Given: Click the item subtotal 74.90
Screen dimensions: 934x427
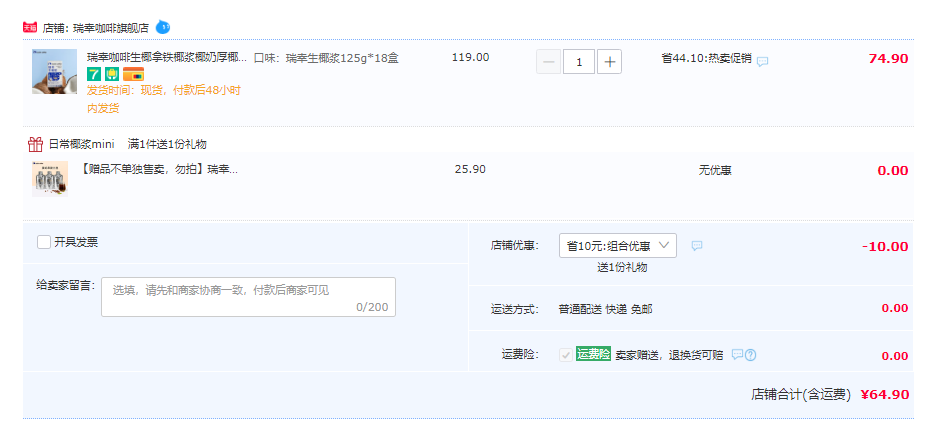Looking at the screenshot, I should (888, 58).
